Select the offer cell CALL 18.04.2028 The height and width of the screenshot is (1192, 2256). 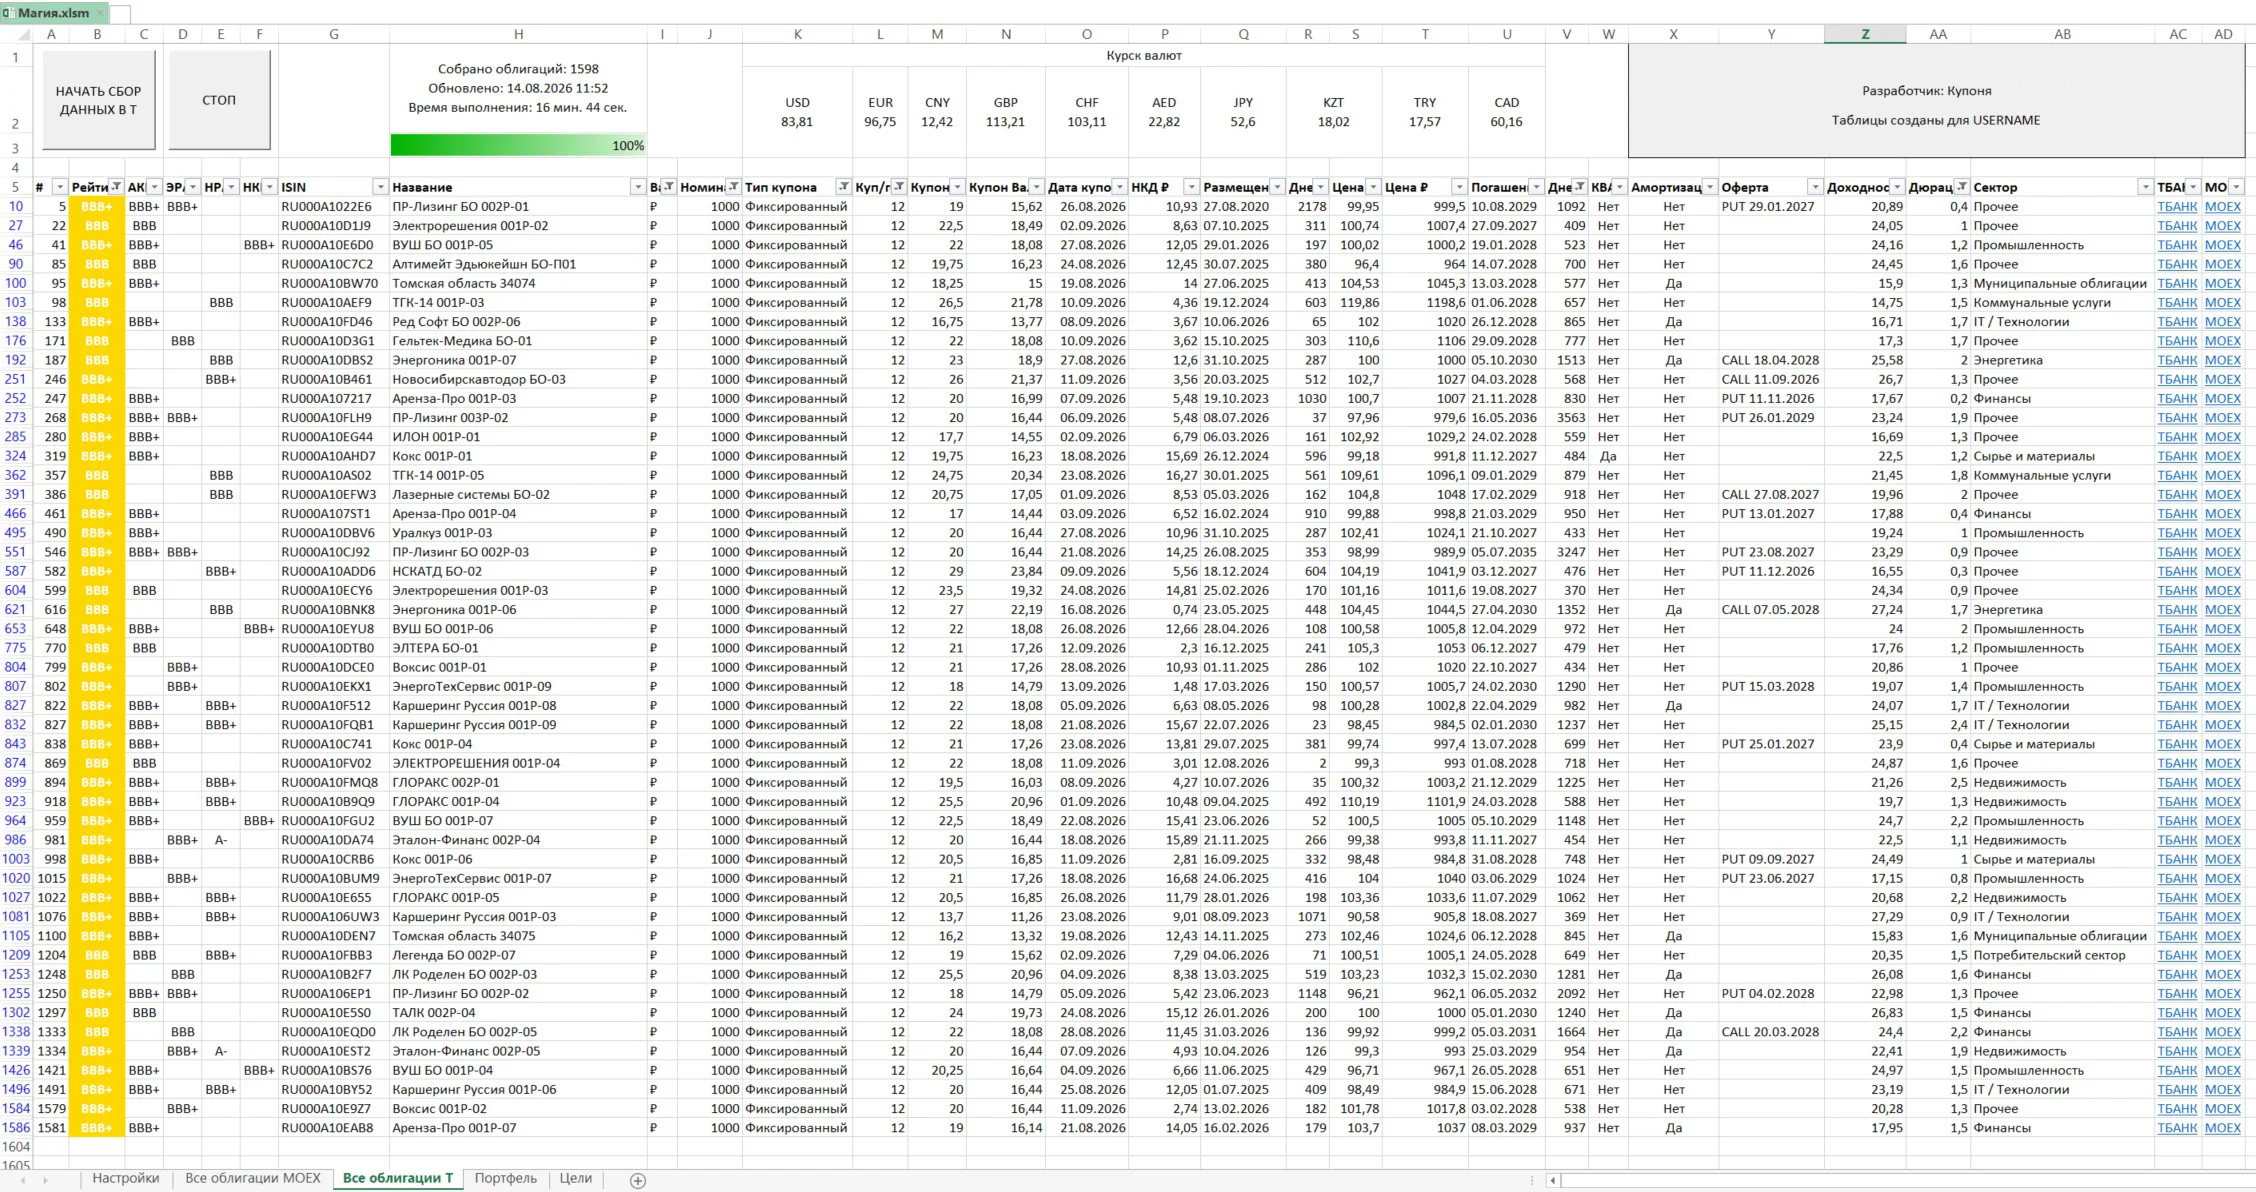1771,360
